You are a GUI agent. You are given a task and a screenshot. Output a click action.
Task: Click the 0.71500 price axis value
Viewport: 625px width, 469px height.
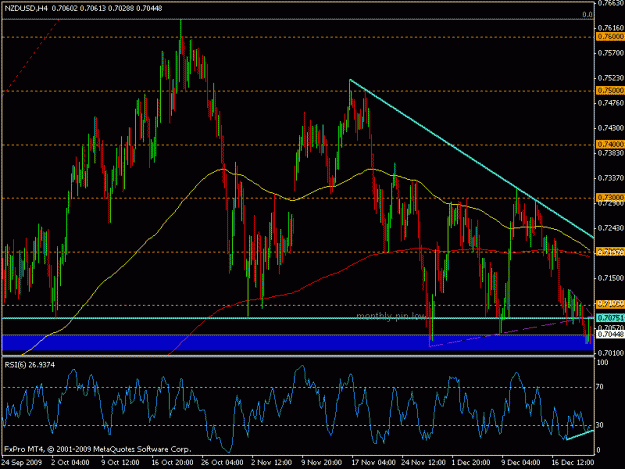(x=610, y=278)
